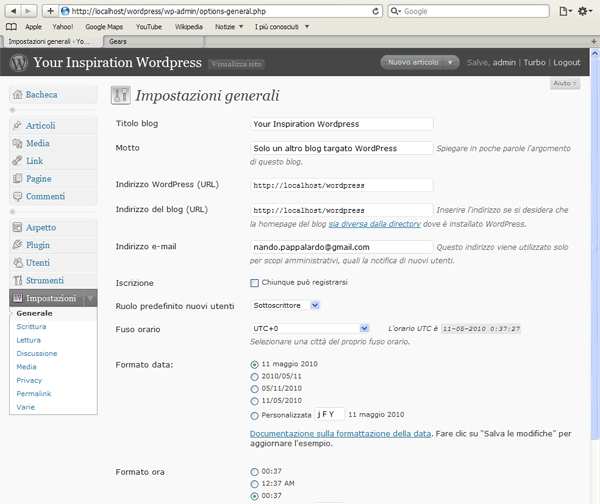This screenshot has height=504, width=600.
Task: Select date format 11 maggio 2010
Action: tap(254, 364)
